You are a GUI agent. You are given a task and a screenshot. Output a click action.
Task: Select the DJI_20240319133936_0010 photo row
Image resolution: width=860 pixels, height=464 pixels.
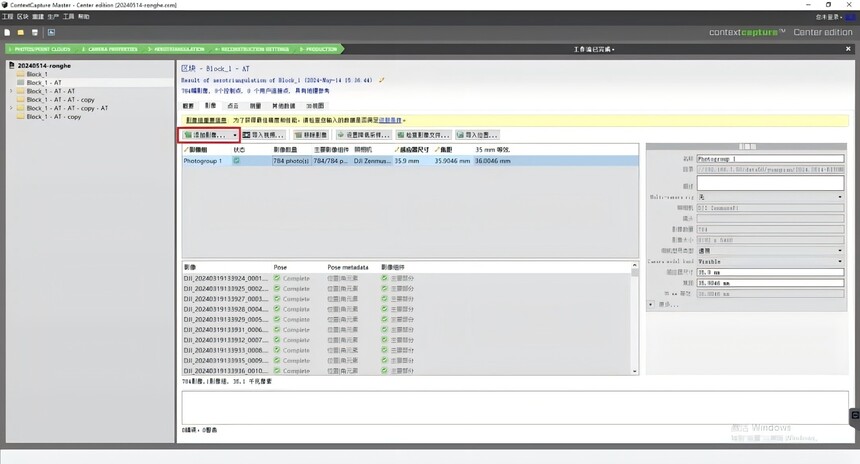[x=406, y=371]
